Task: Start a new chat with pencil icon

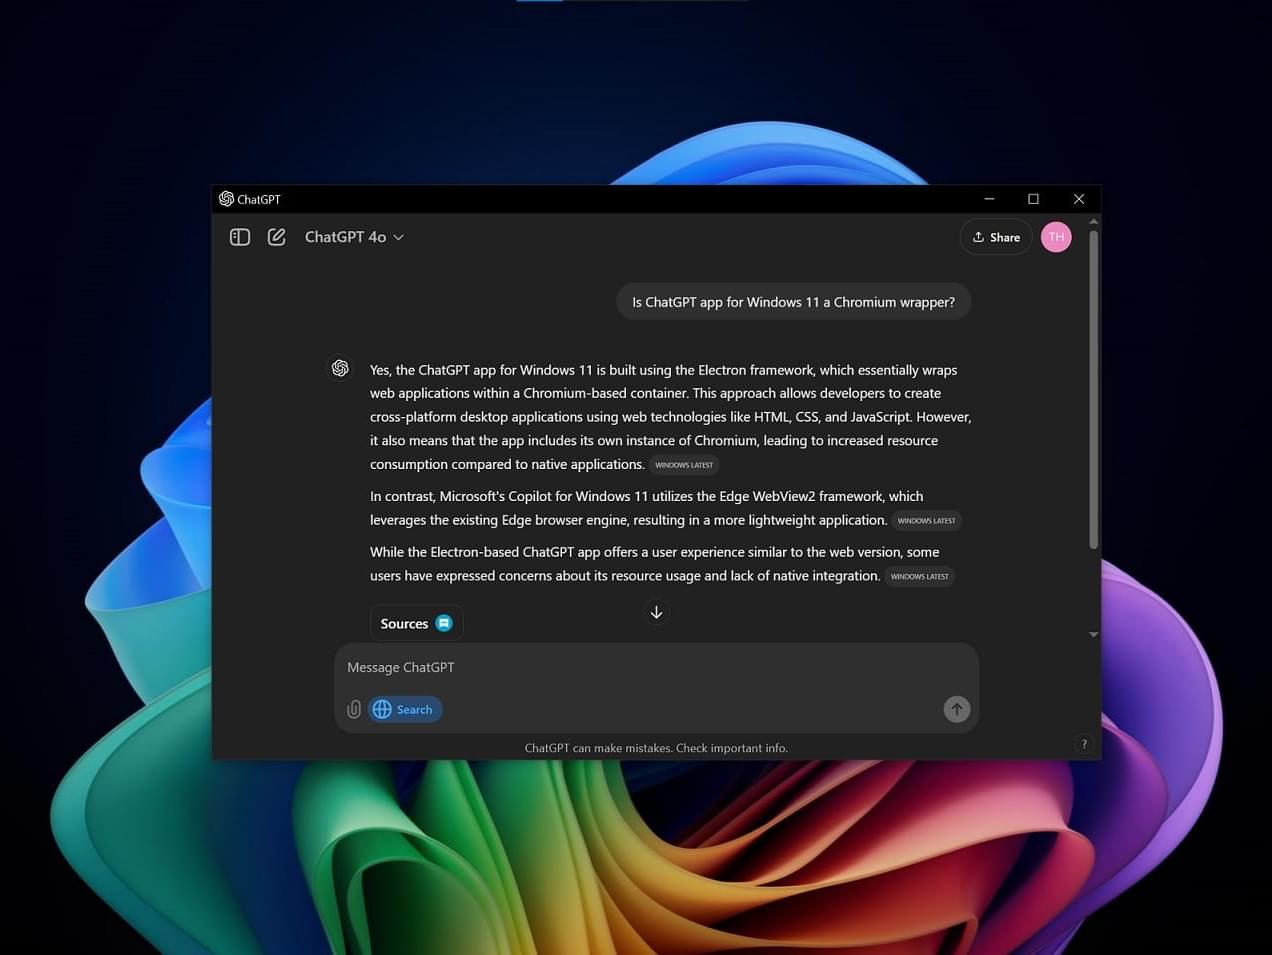Action: [277, 237]
